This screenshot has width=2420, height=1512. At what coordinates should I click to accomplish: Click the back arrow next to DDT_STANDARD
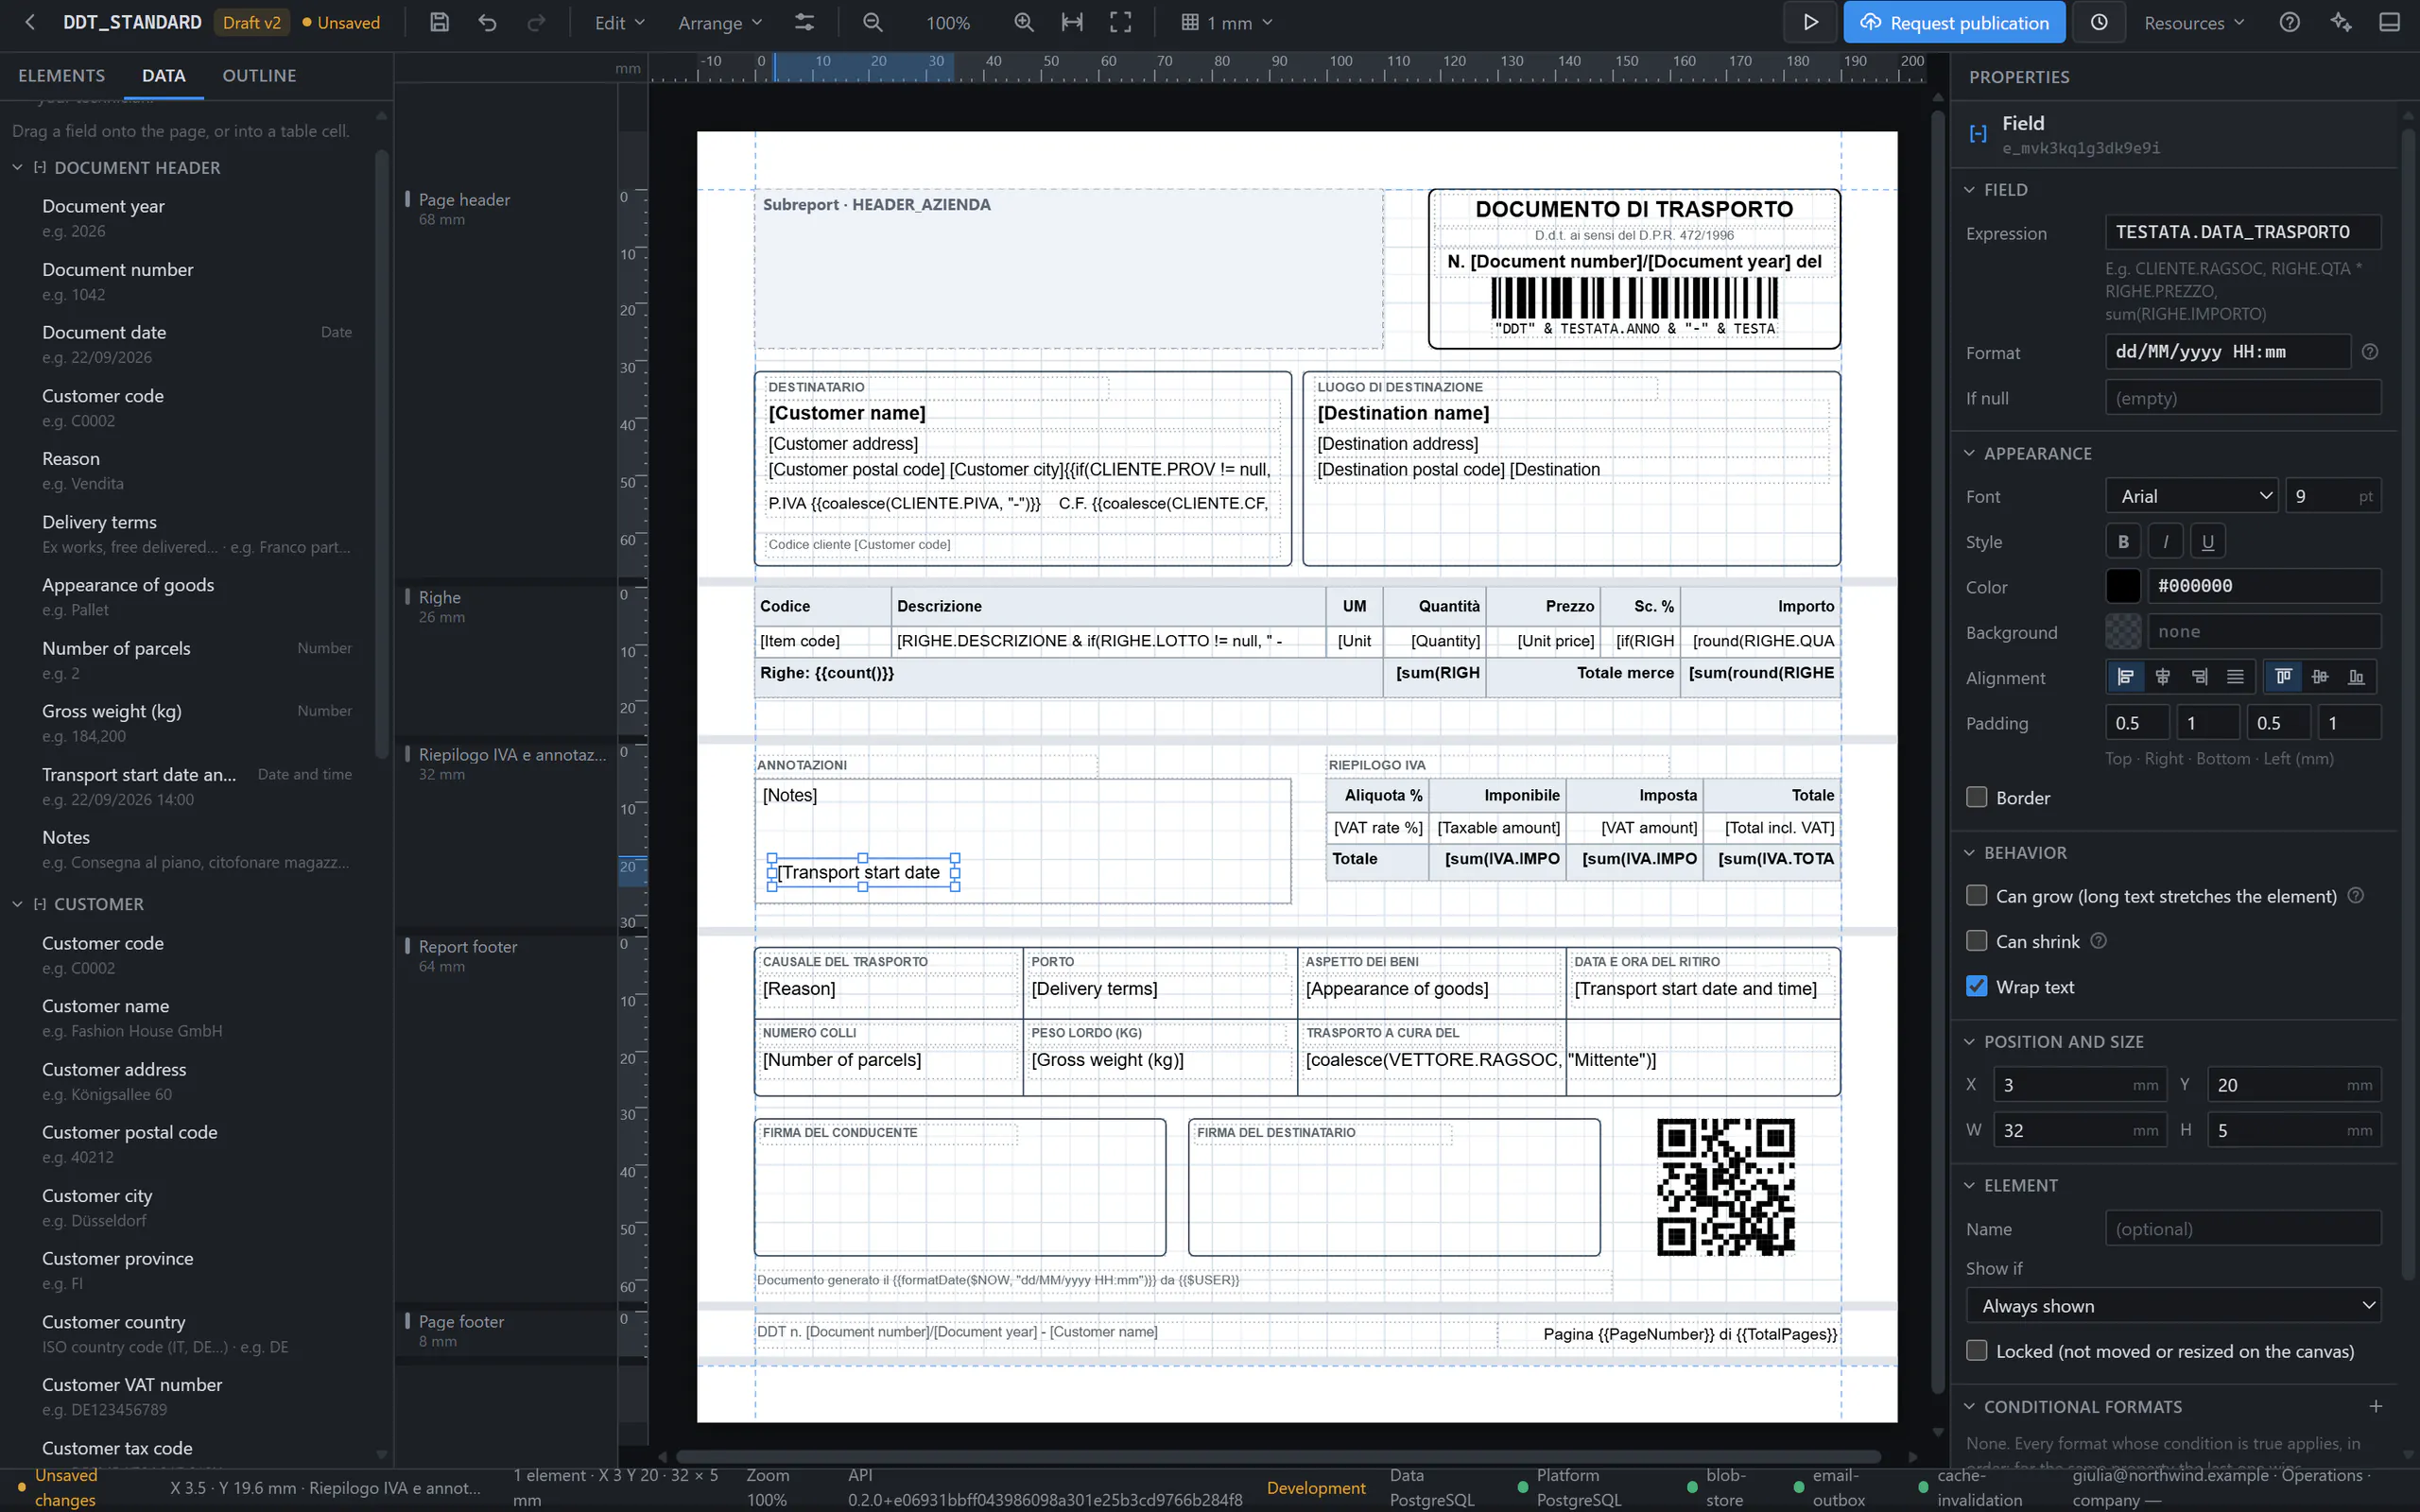point(30,22)
